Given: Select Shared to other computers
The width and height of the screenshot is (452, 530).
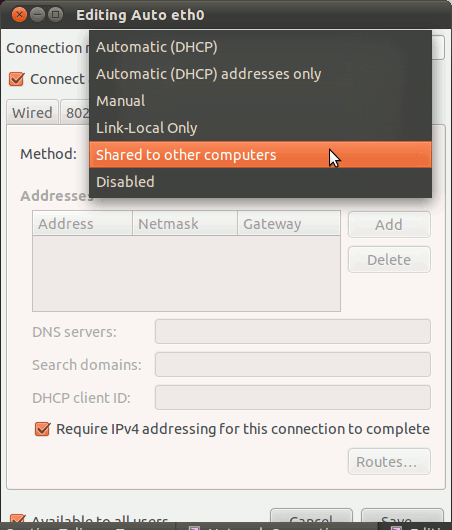Looking at the screenshot, I should point(260,155).
